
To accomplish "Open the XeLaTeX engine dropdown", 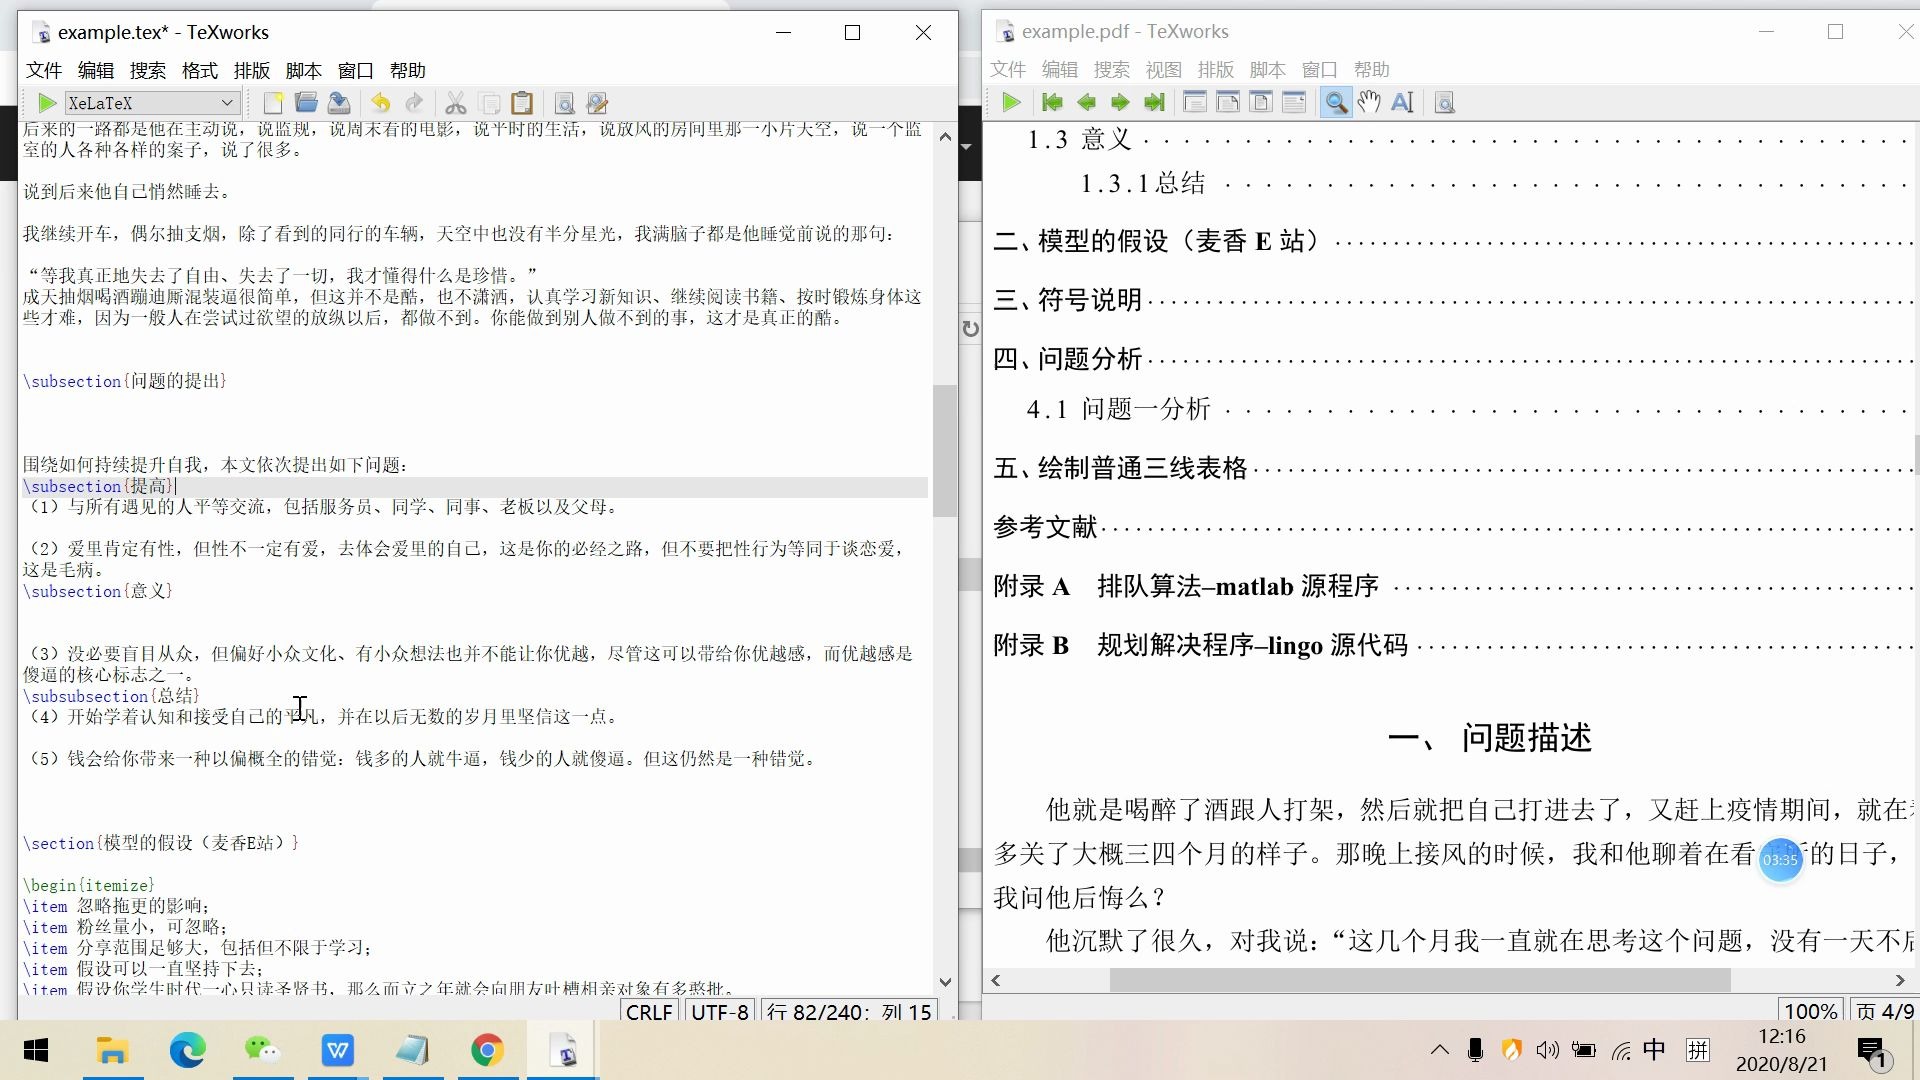I will point(151,103).
